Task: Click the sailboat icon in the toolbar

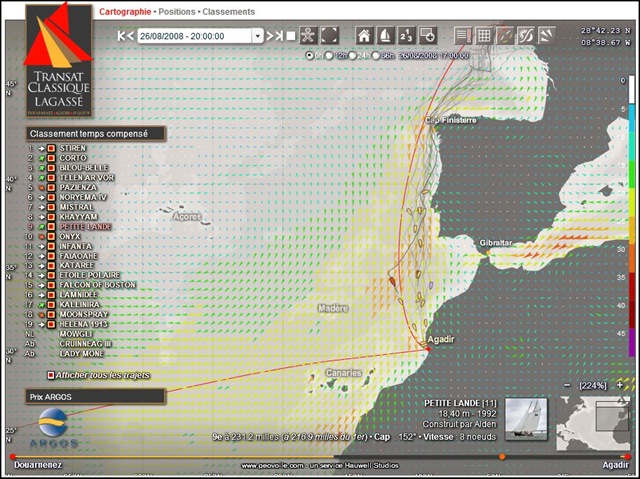Action: coord(385,35)
